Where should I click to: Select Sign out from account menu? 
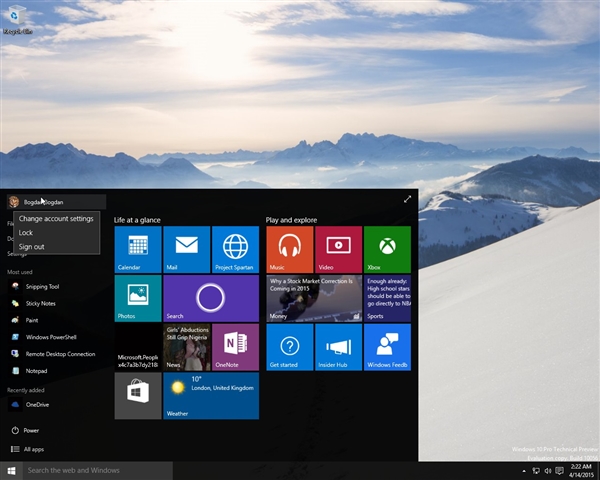pyautogui.click(x=31, y=246)
